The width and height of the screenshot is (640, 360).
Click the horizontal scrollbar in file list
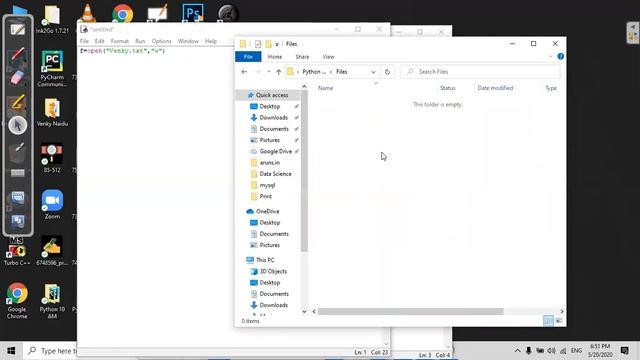pyautogui.click(x=410, y=311)
